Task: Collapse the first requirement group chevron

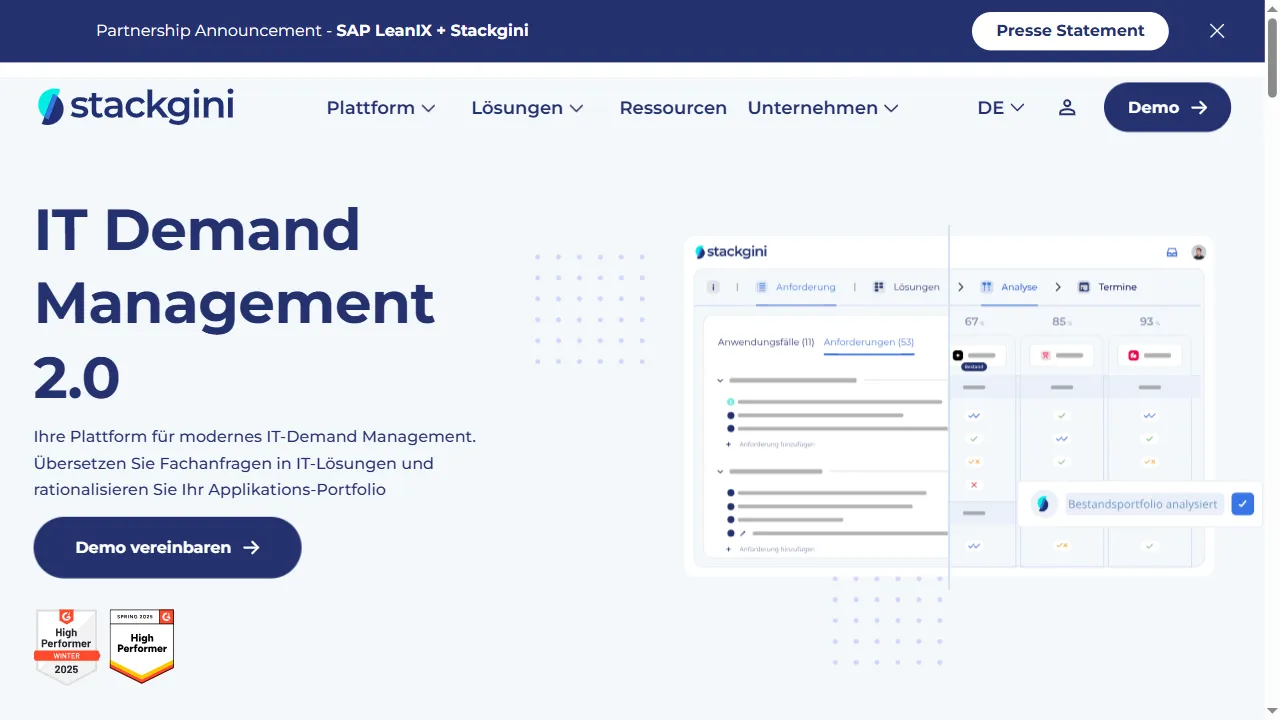Action: click(x=720, y=380)
